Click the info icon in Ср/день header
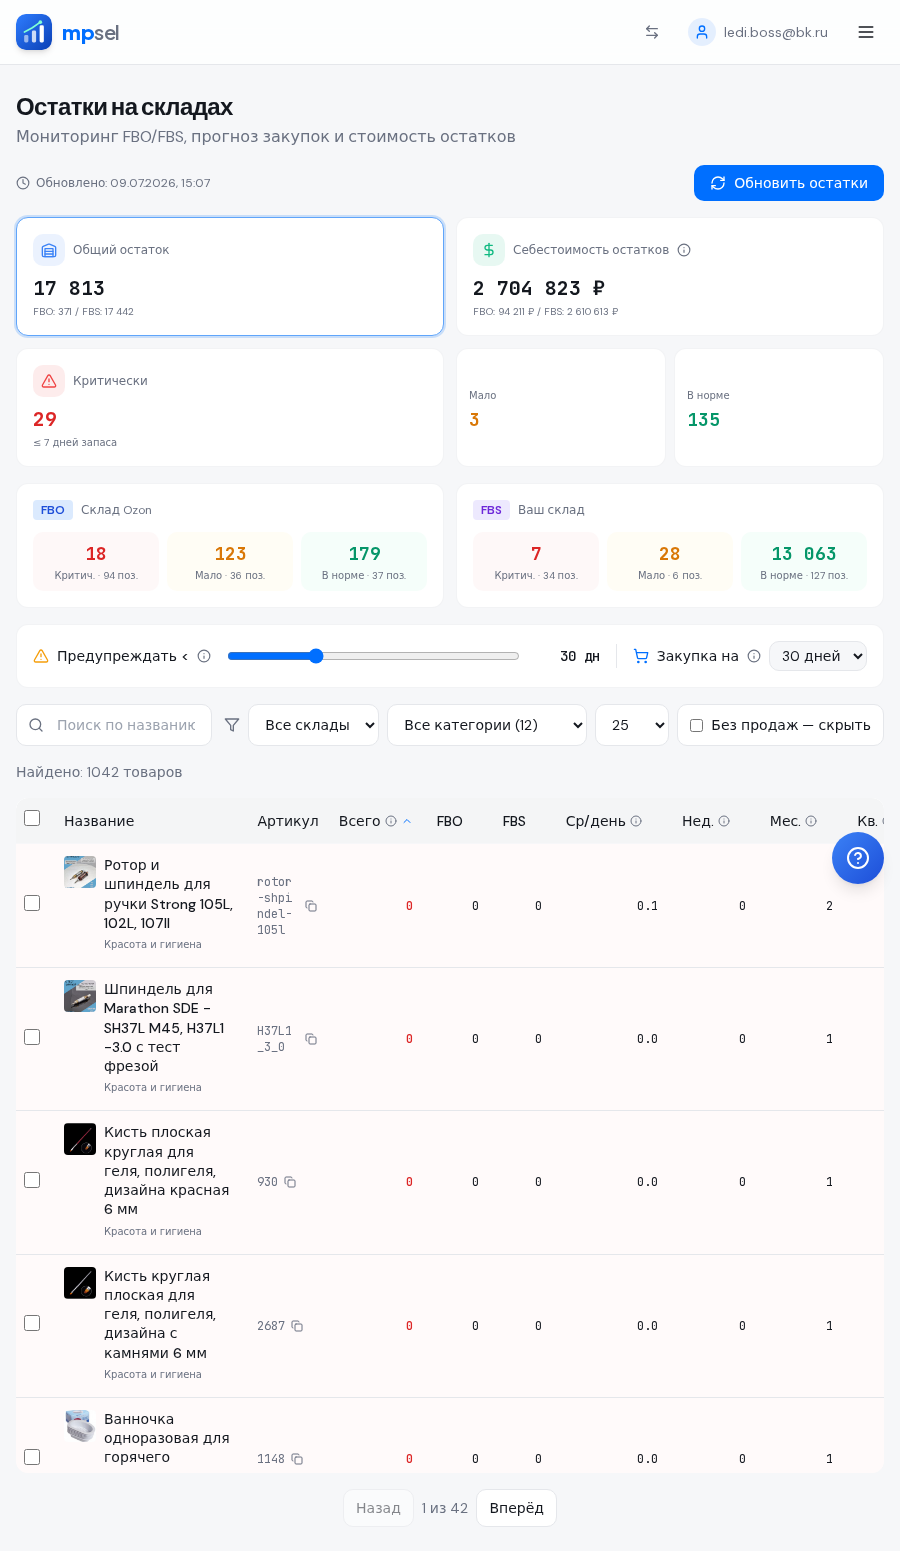 636,821
